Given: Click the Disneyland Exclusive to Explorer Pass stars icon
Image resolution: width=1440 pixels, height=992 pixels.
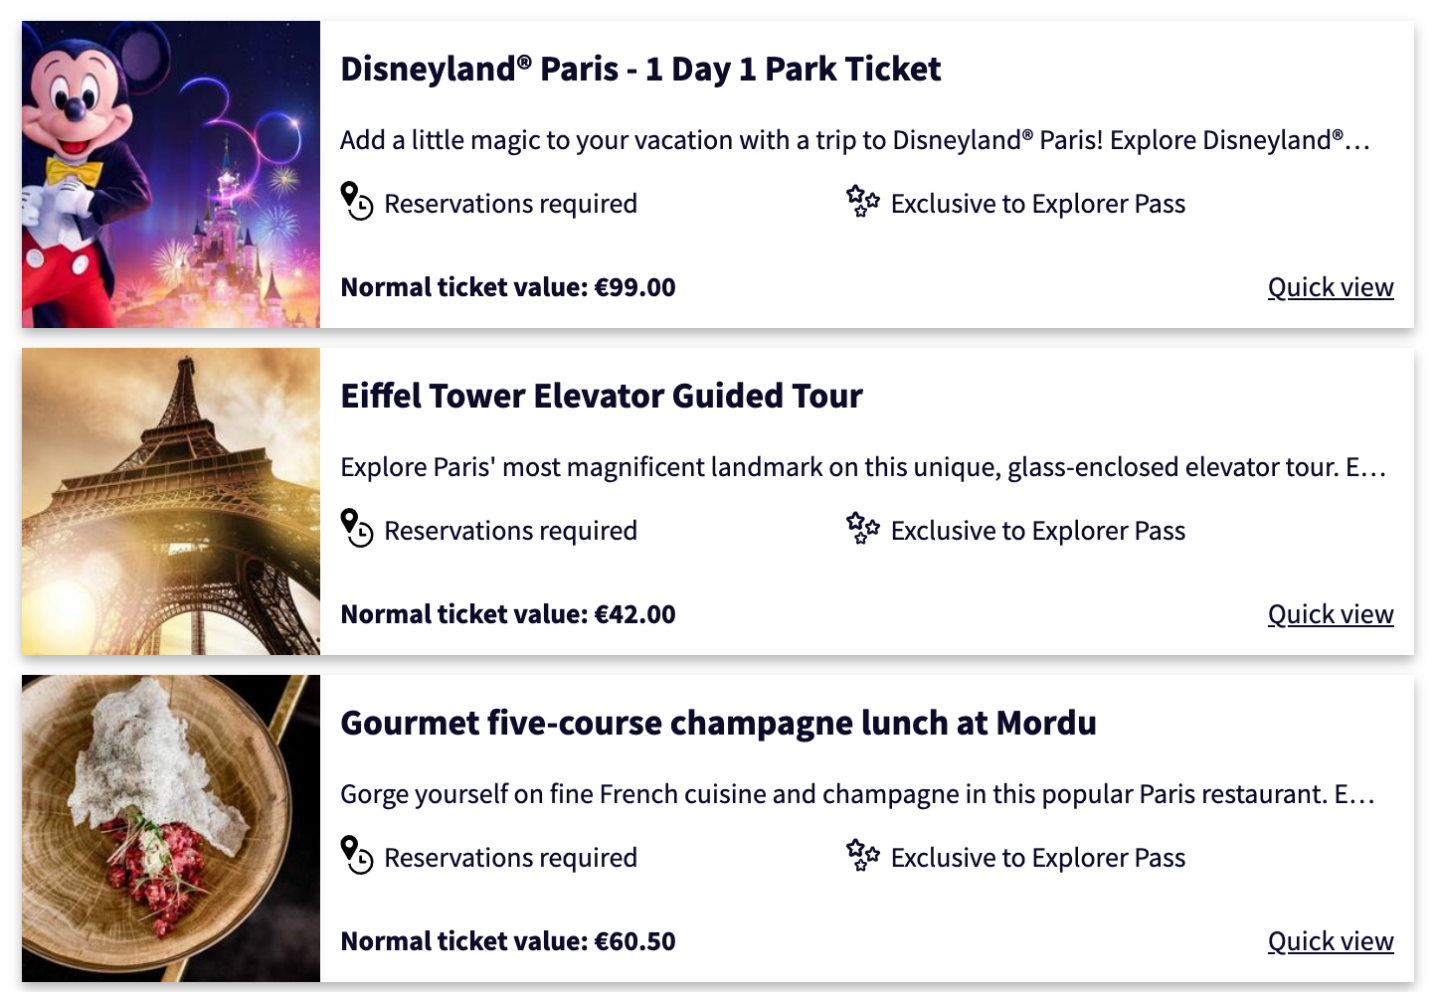Looking at the screenshot, I should (863, 201).
